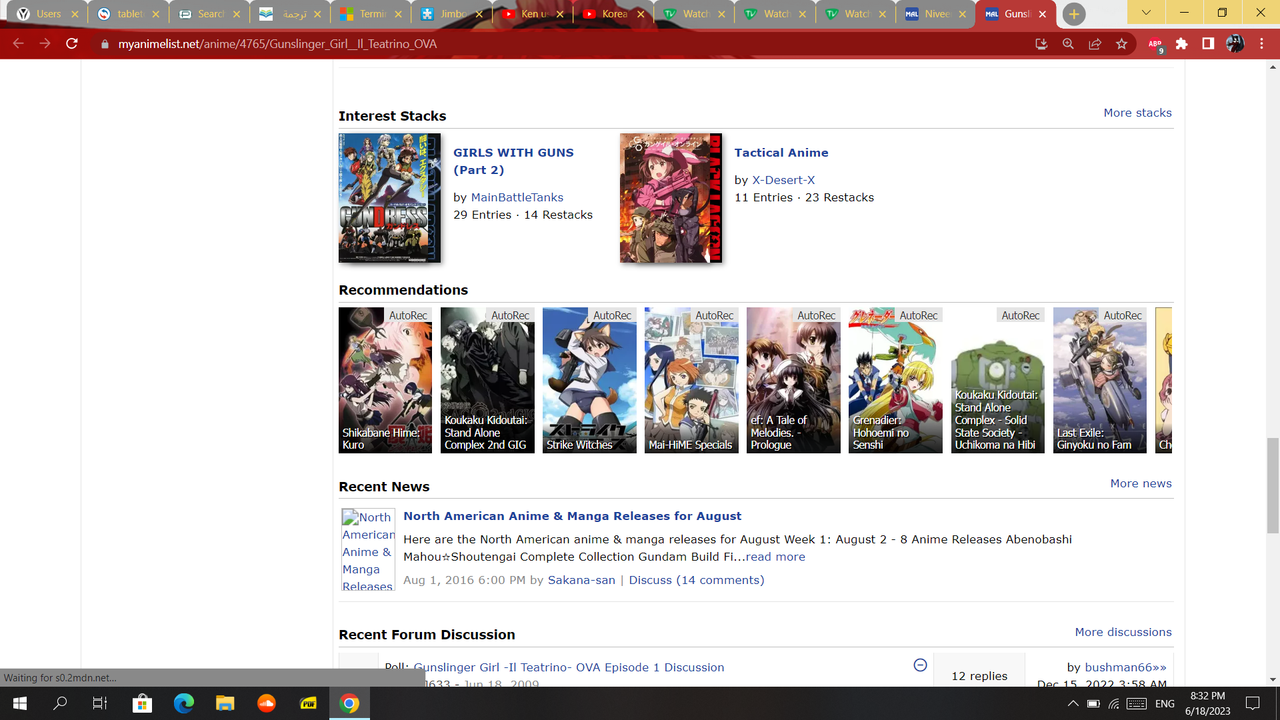Reload the page with the refresh icon

pos(72,44)
